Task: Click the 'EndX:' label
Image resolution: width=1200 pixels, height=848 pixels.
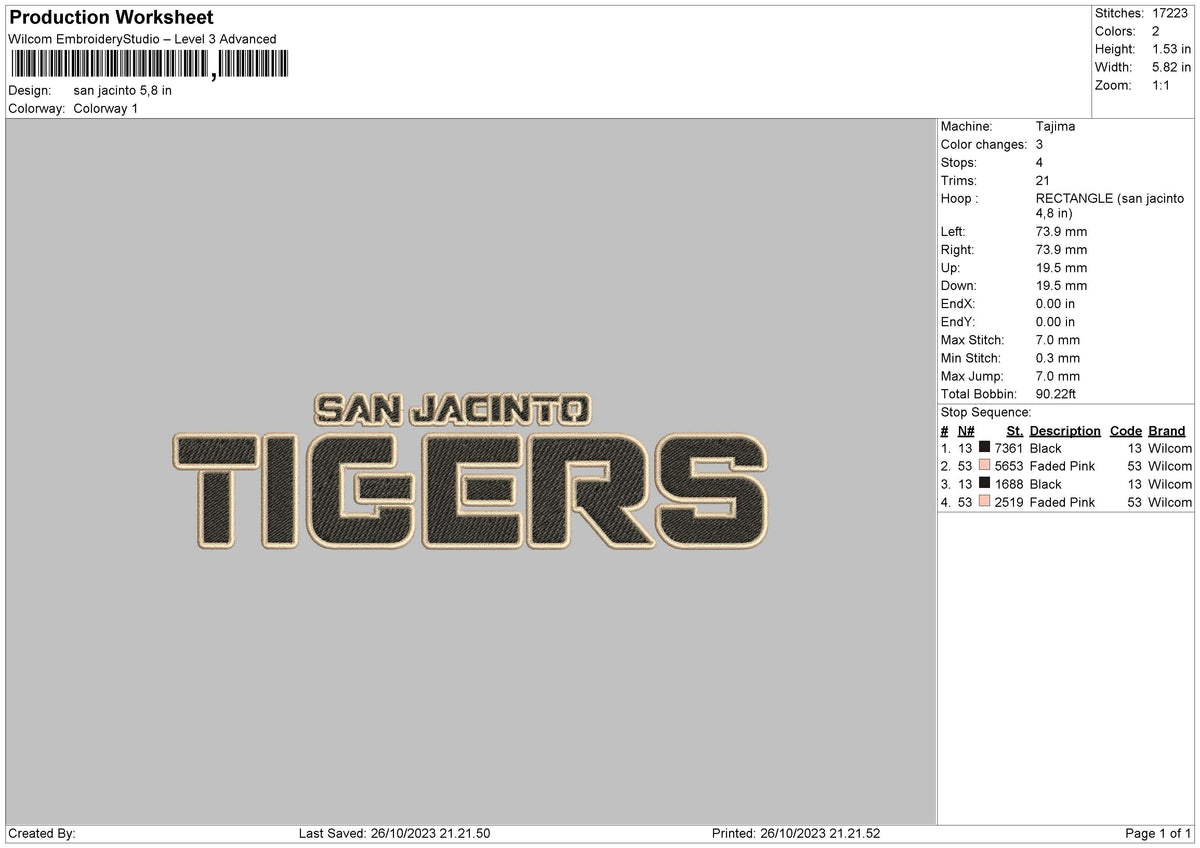Action: [x=958, y=303]
